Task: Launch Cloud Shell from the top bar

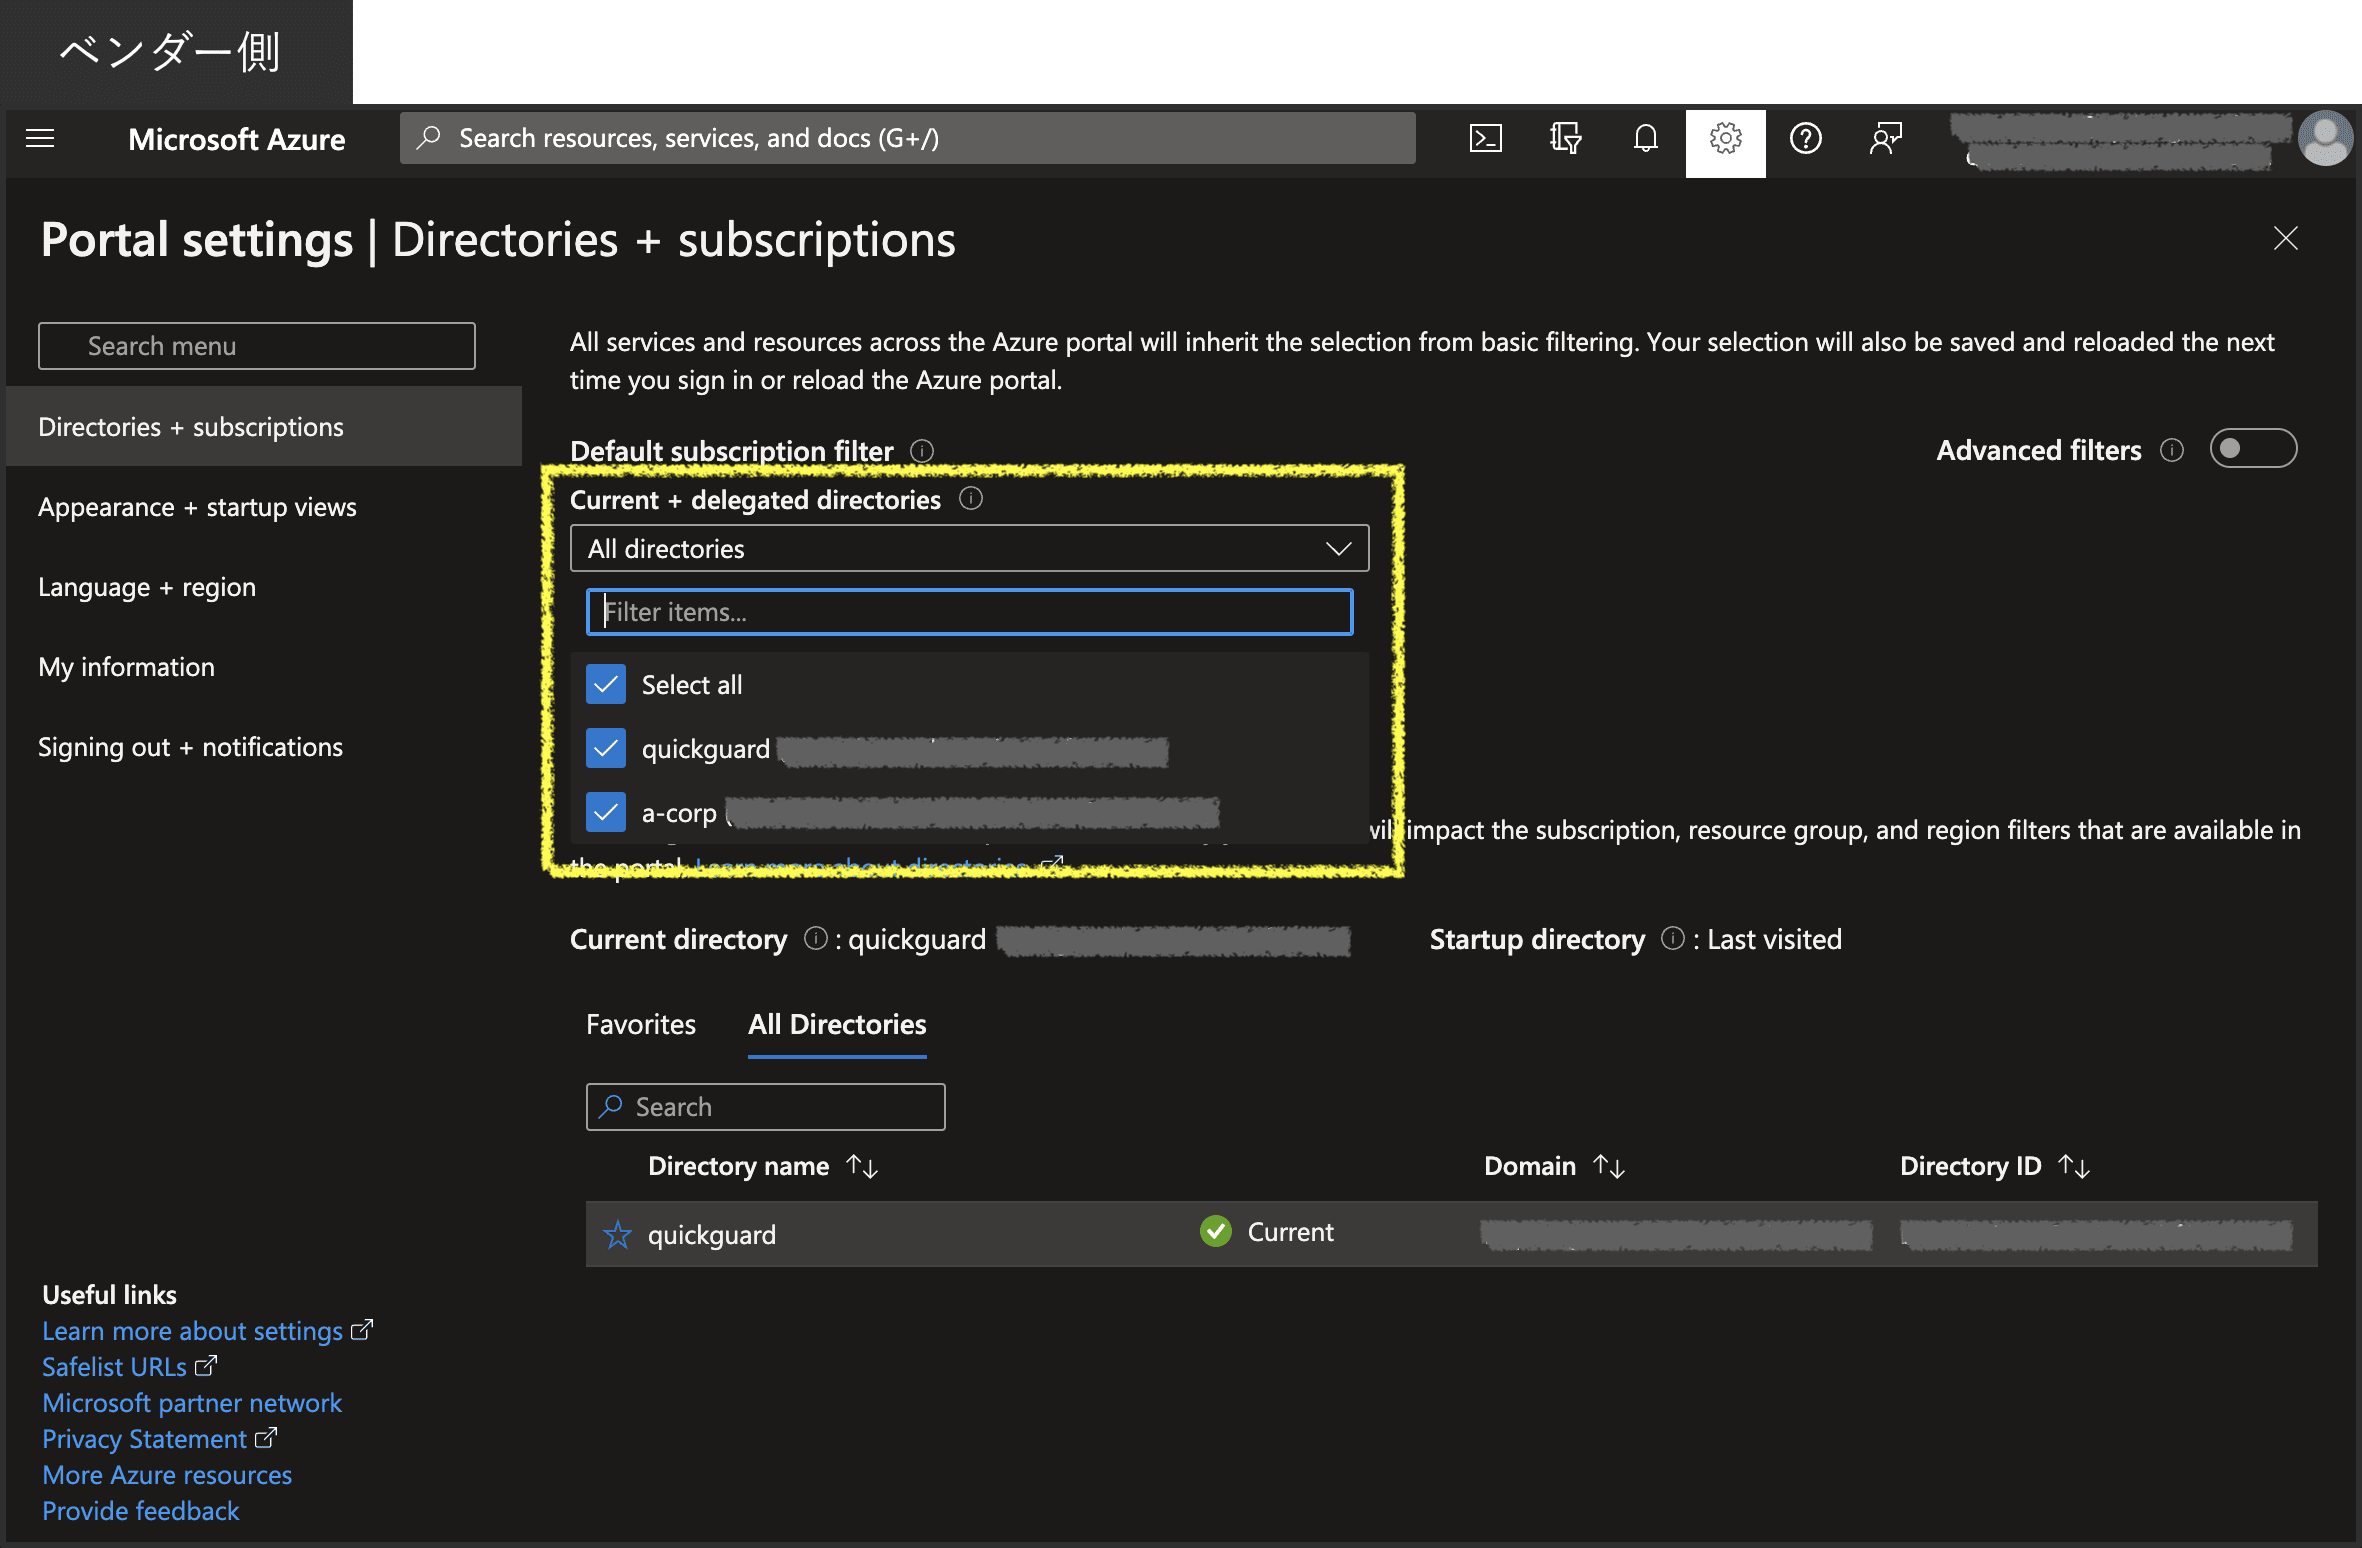Action: (1485, 138)
